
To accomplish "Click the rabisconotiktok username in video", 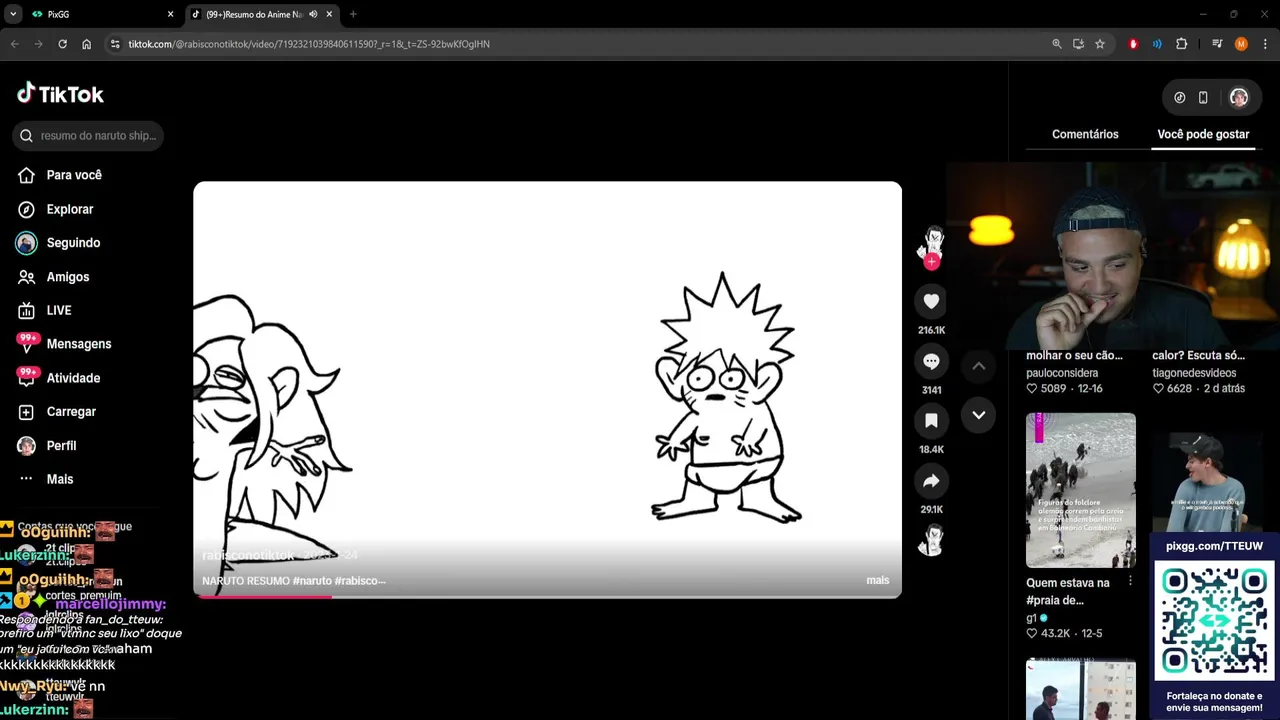I will point(248,555).
